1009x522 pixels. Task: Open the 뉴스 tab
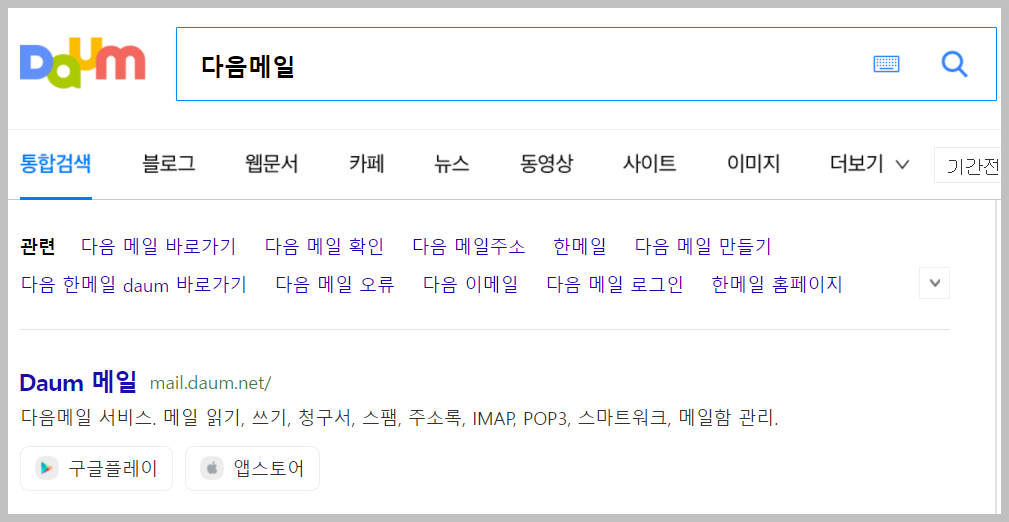(x=452, y=164)
